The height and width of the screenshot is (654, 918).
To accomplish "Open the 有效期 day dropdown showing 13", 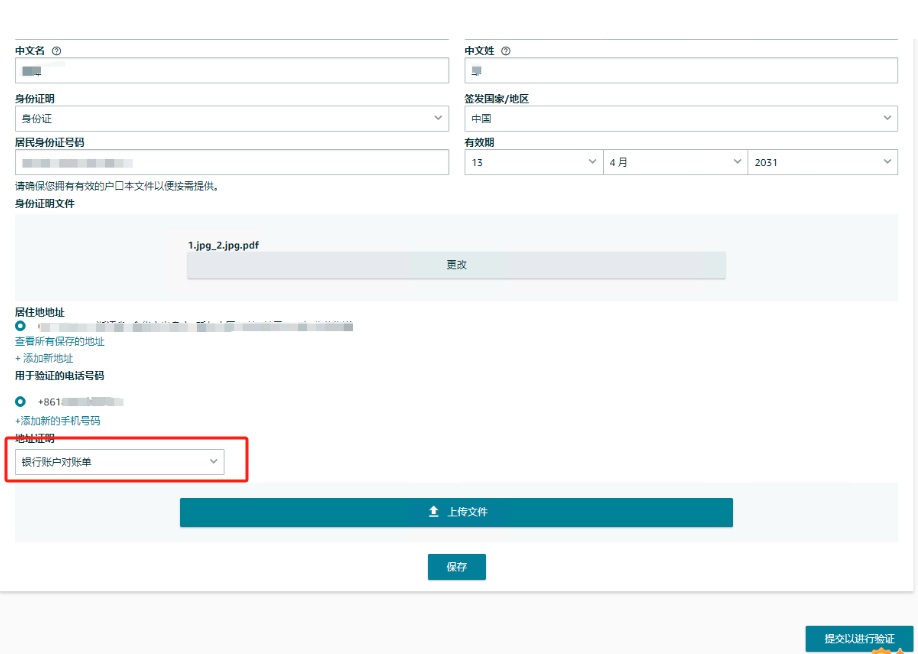I will (533, 162).
